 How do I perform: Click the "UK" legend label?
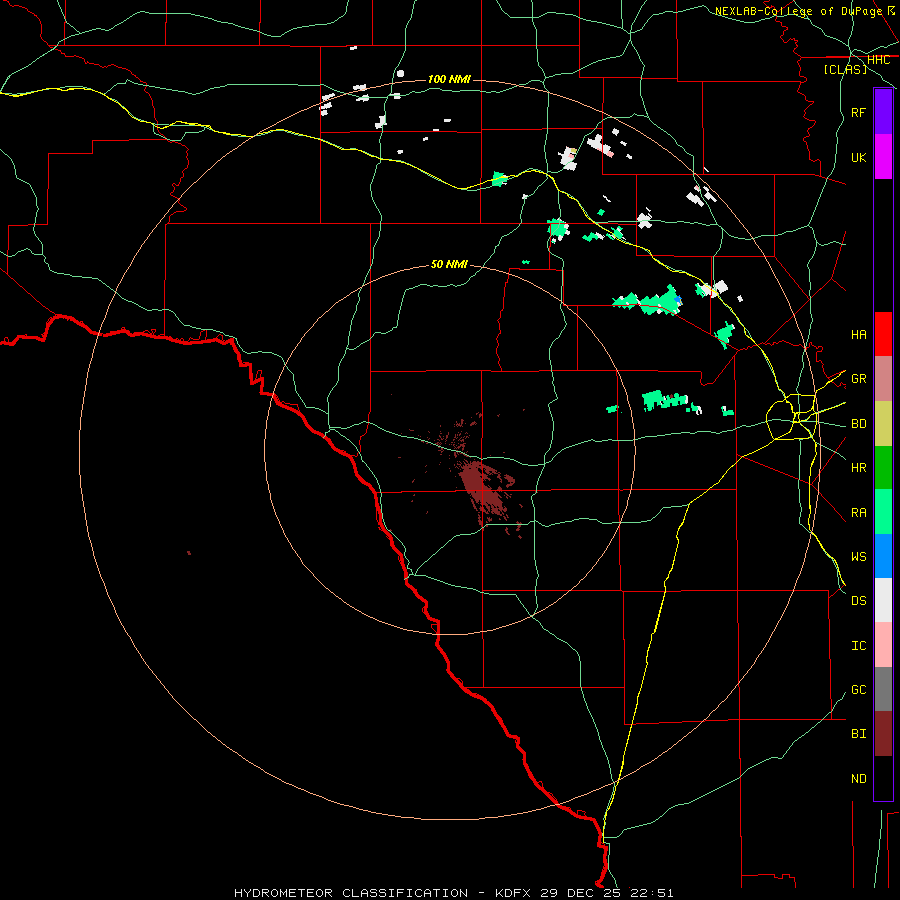point(858,157)
